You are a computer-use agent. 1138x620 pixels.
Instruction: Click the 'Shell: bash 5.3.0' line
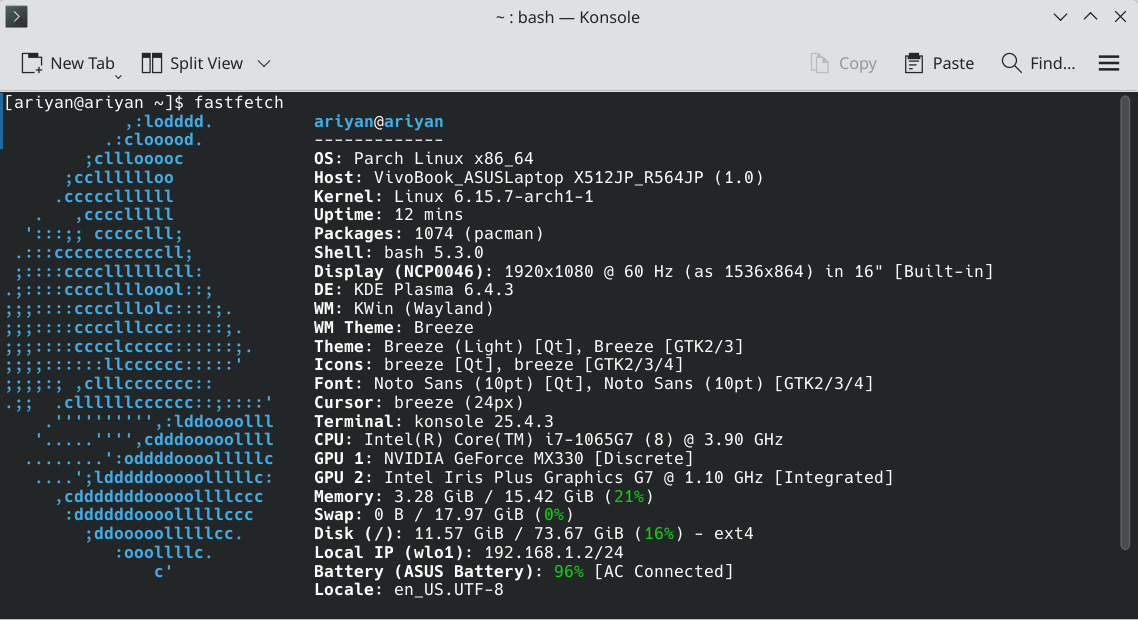tap(398, 253)
